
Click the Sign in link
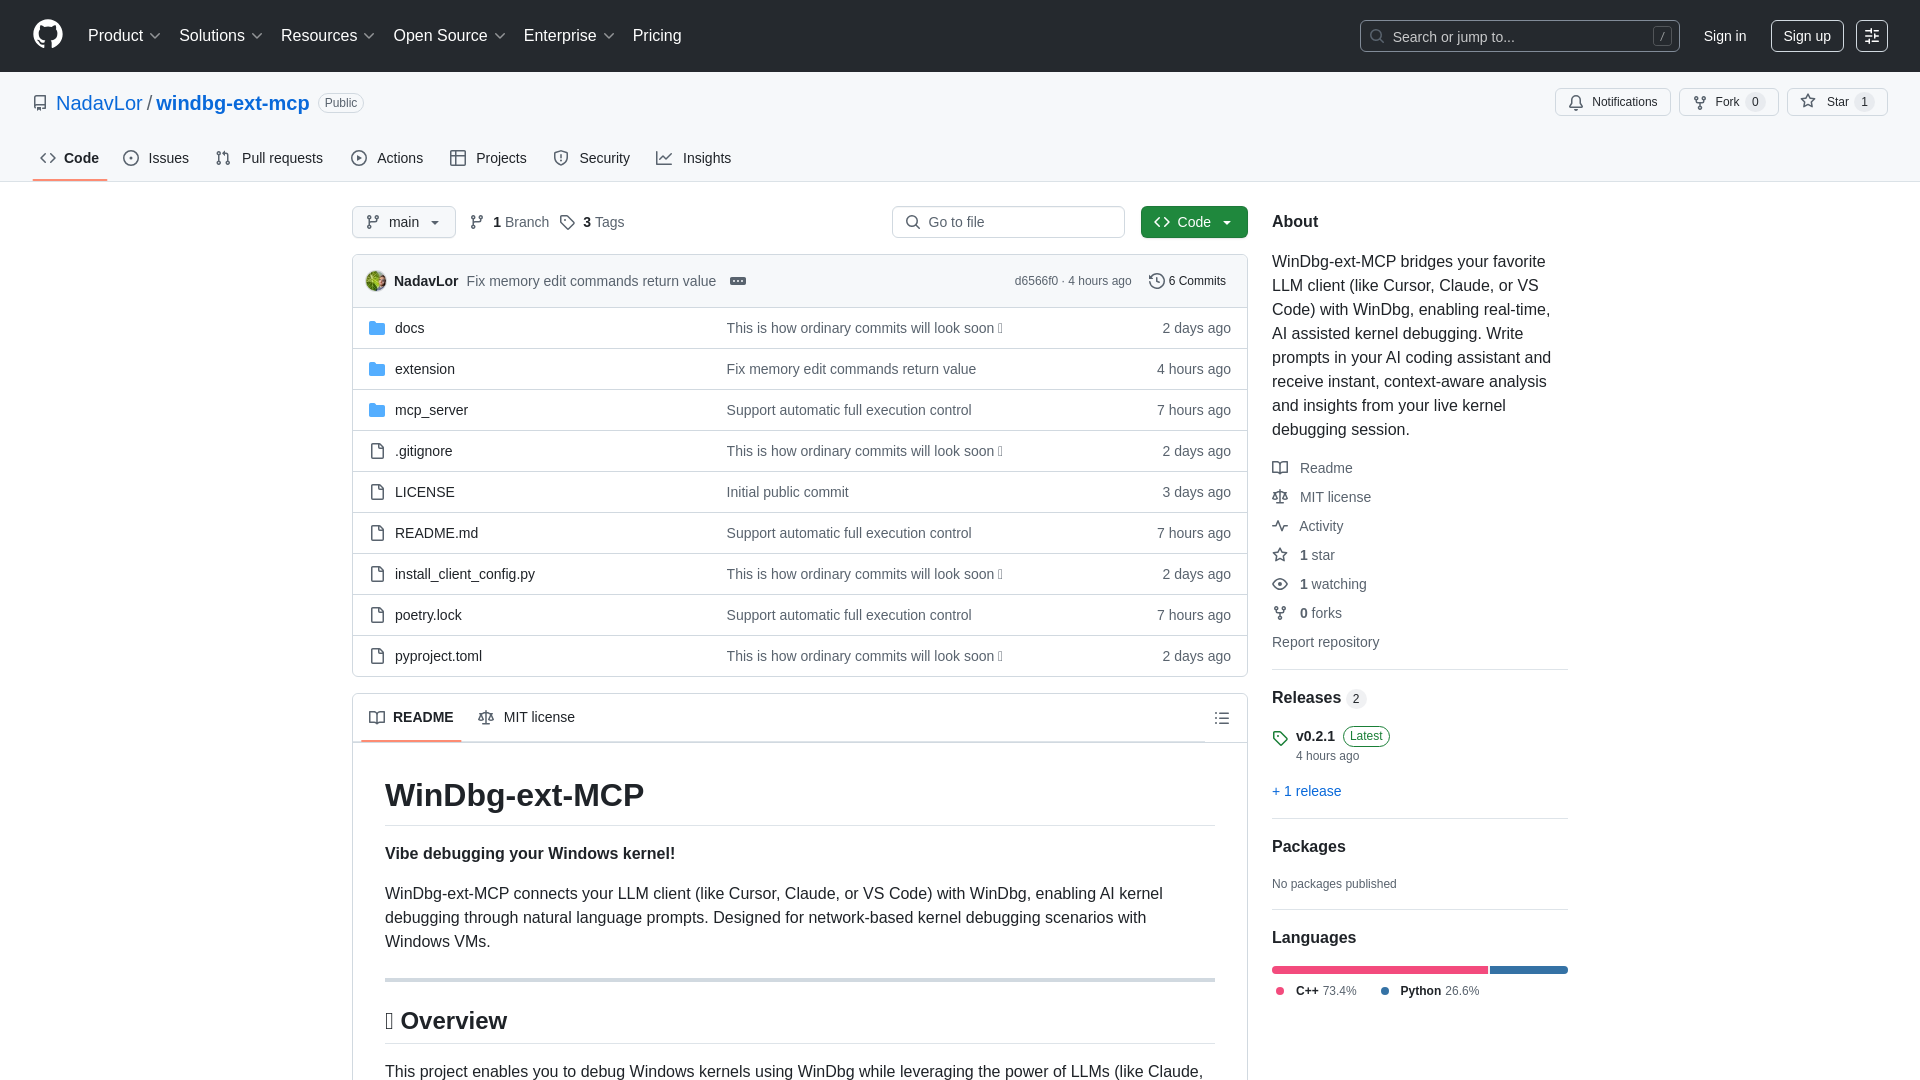tap(1725, 36)
